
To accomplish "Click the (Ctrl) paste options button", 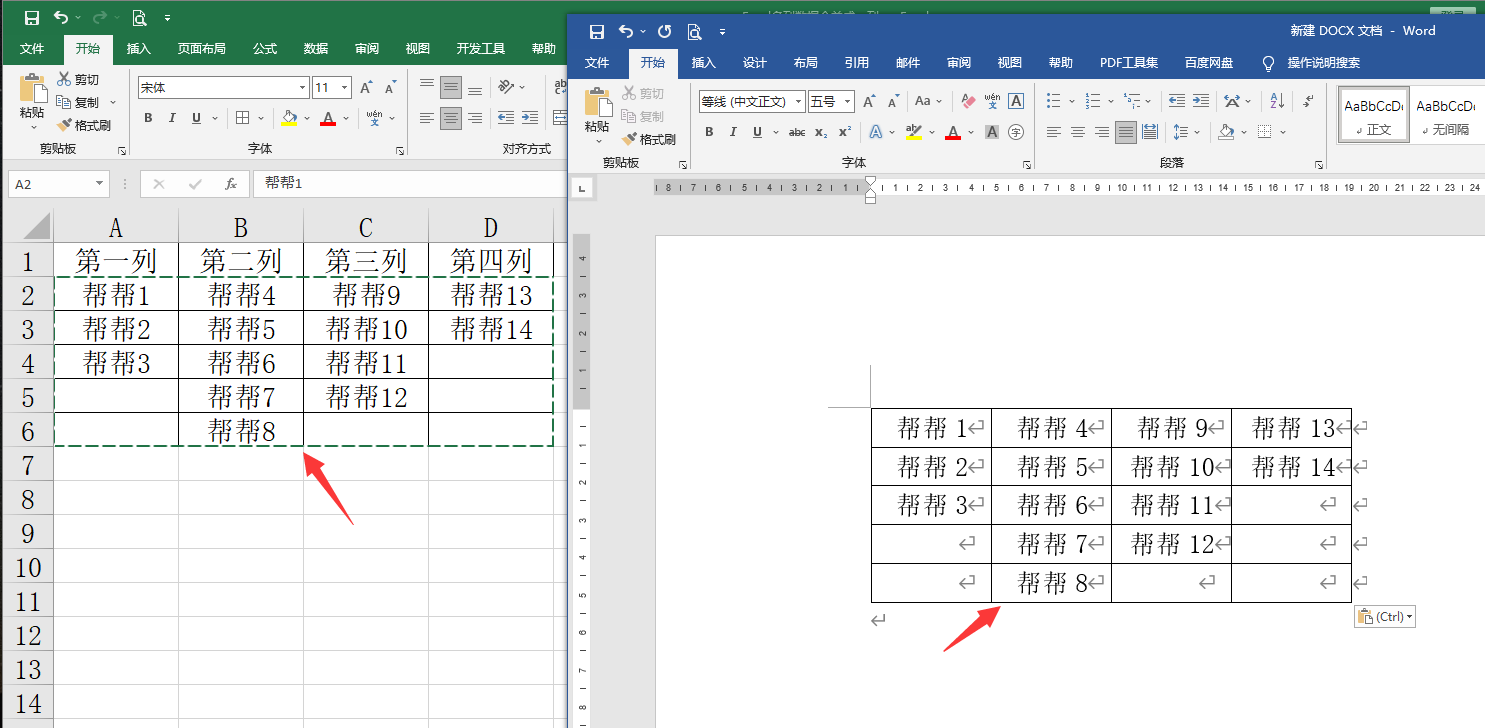I will click(1384, 617).
